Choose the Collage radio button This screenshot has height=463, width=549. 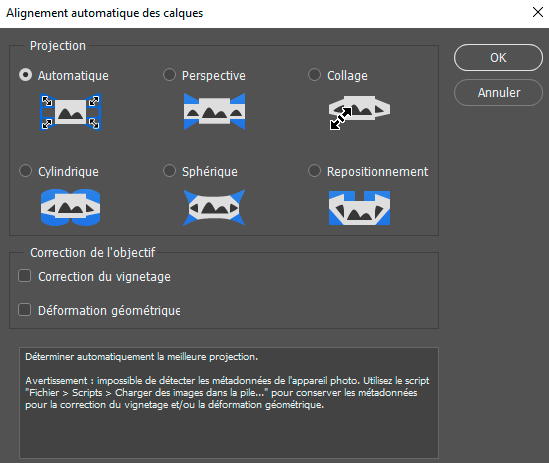314,75
